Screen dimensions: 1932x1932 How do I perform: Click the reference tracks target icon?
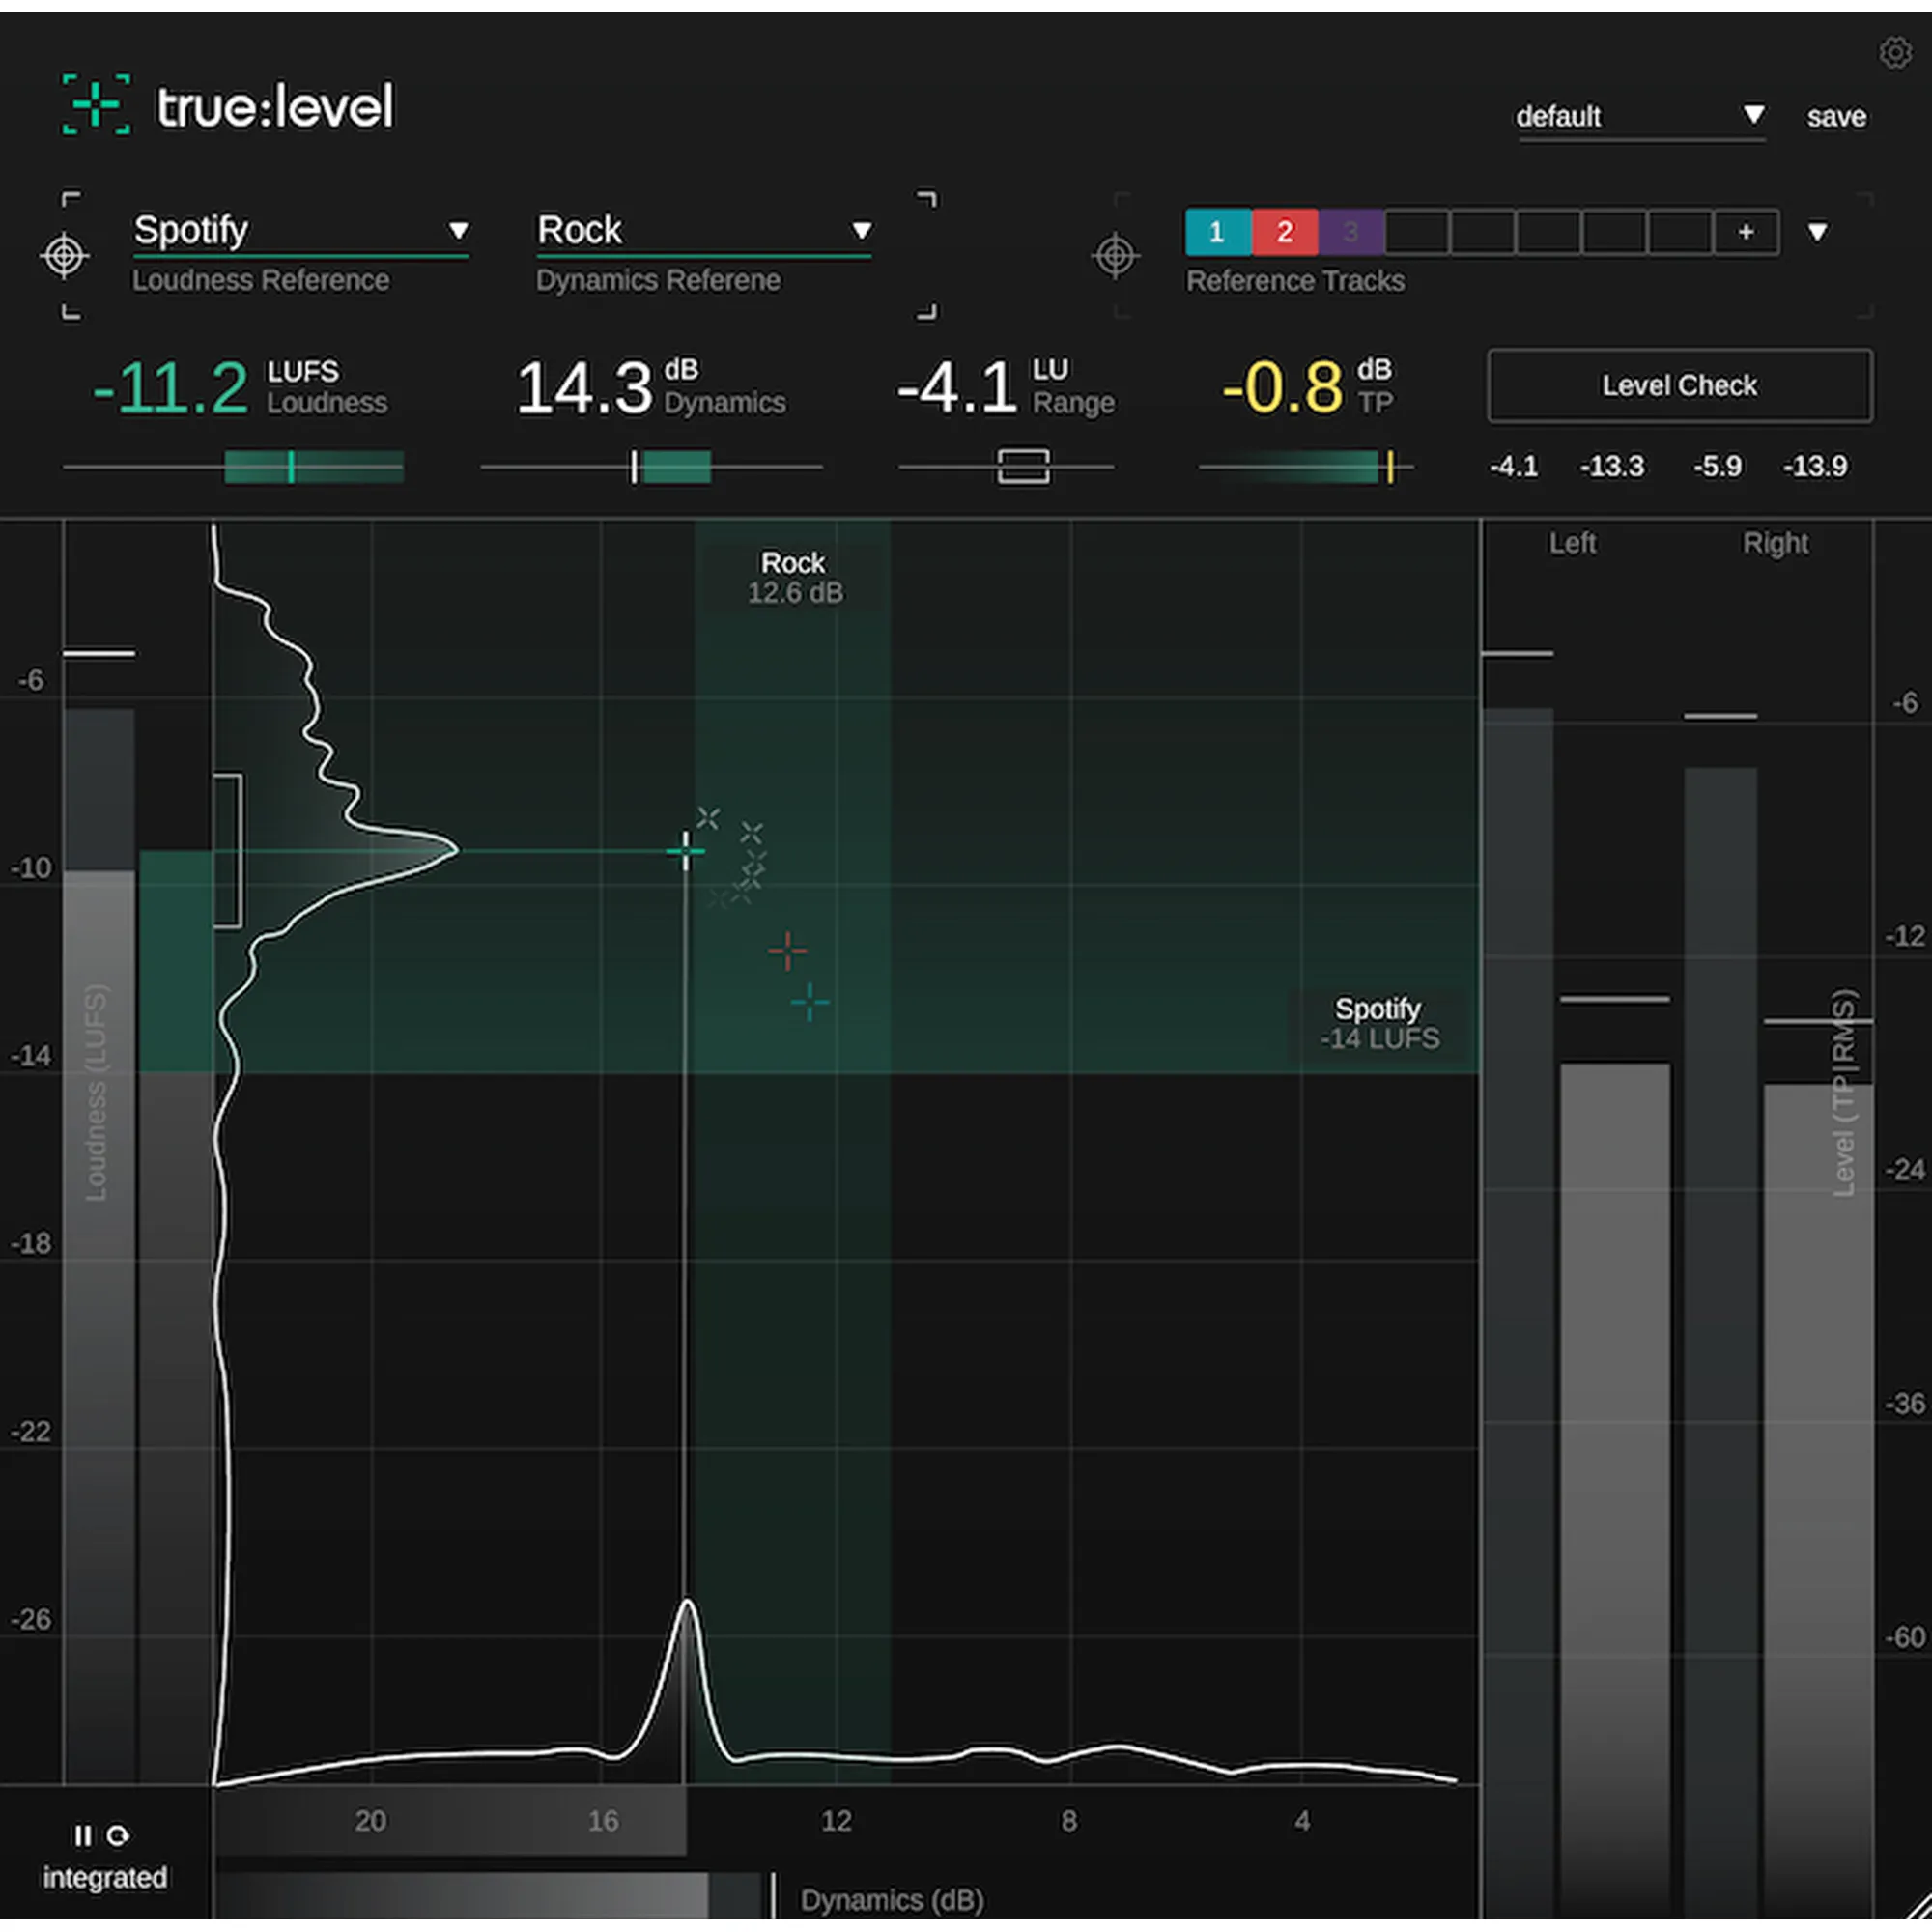pos(1115,256)
